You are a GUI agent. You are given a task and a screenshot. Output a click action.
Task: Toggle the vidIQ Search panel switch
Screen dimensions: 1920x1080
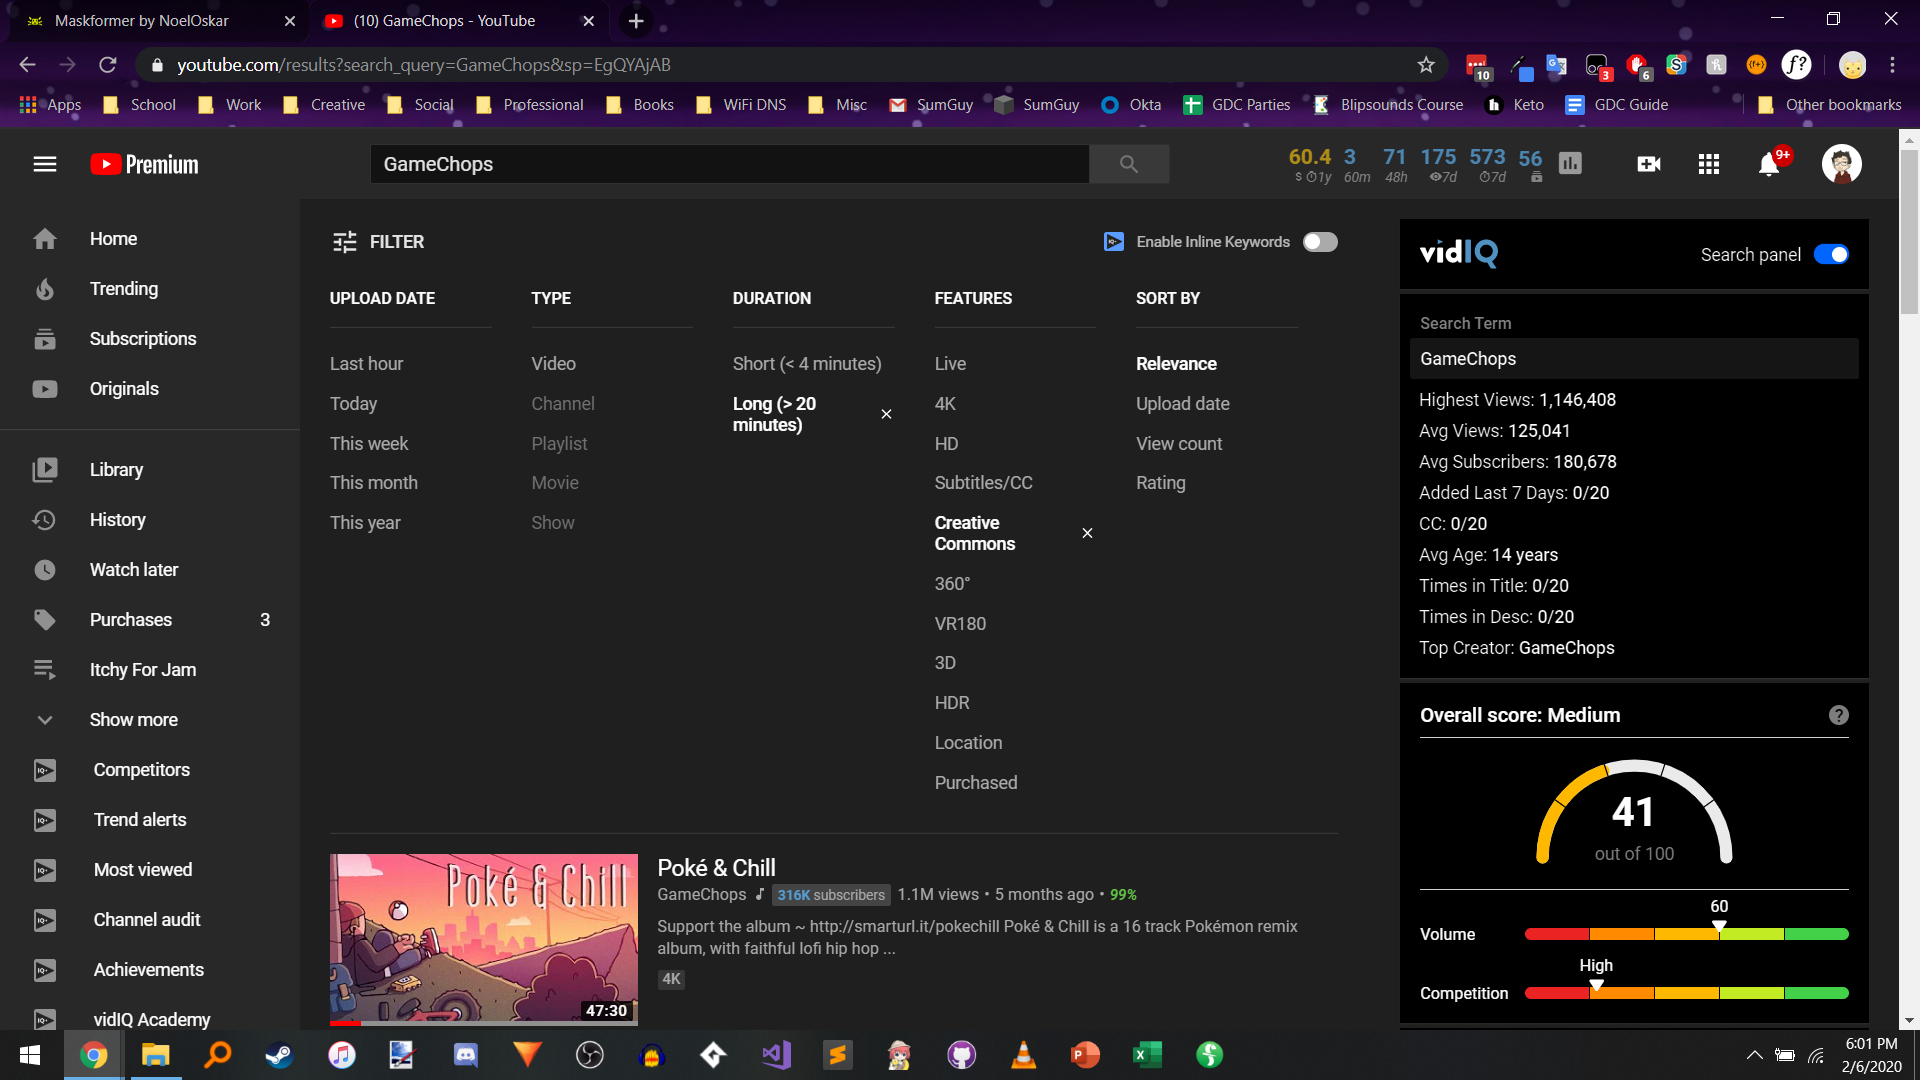[1831, 255]
